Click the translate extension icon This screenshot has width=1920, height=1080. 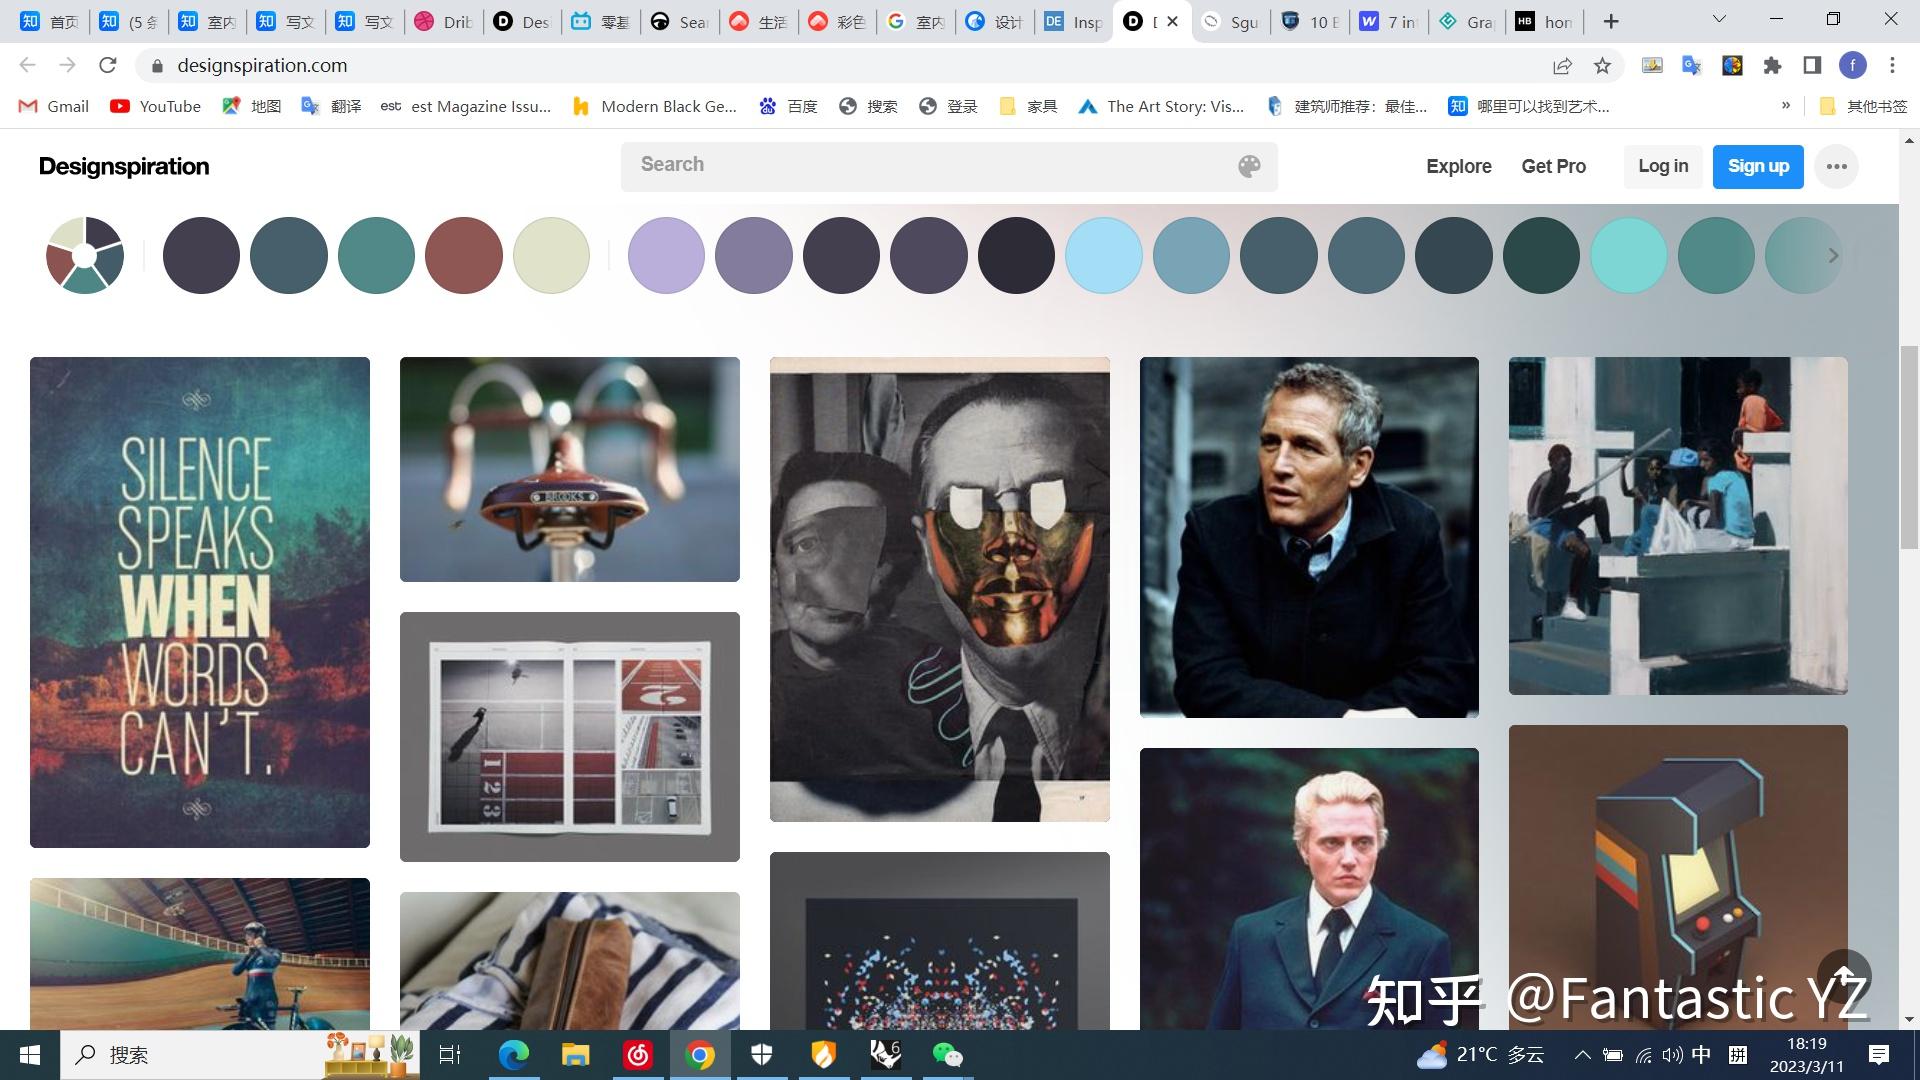click(1692, 65)
